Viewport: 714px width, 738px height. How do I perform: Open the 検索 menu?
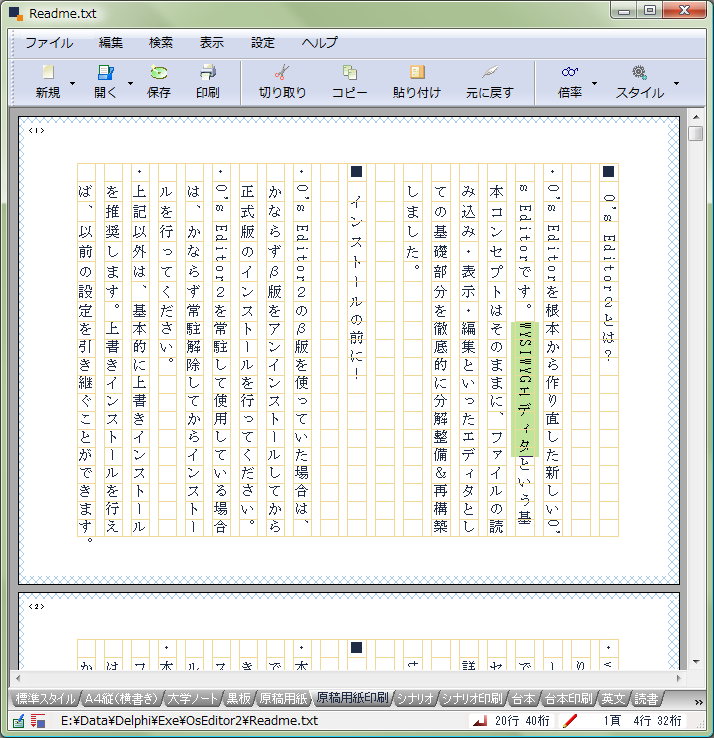(161, 43)
